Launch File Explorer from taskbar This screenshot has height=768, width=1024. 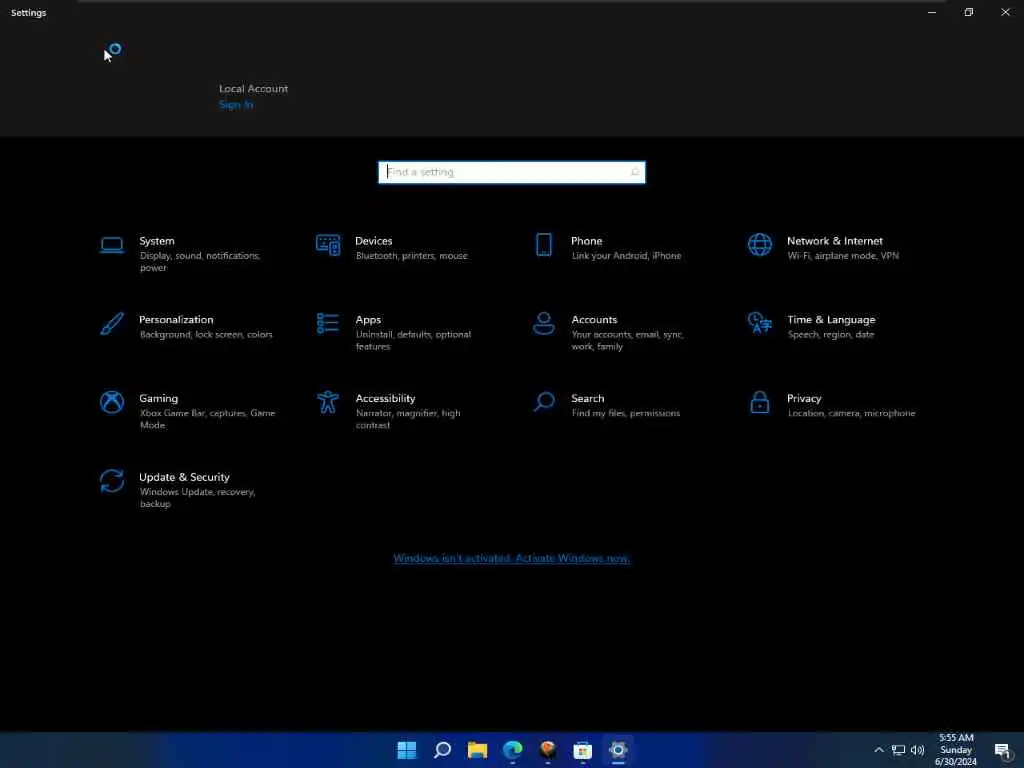pos(477,750)
